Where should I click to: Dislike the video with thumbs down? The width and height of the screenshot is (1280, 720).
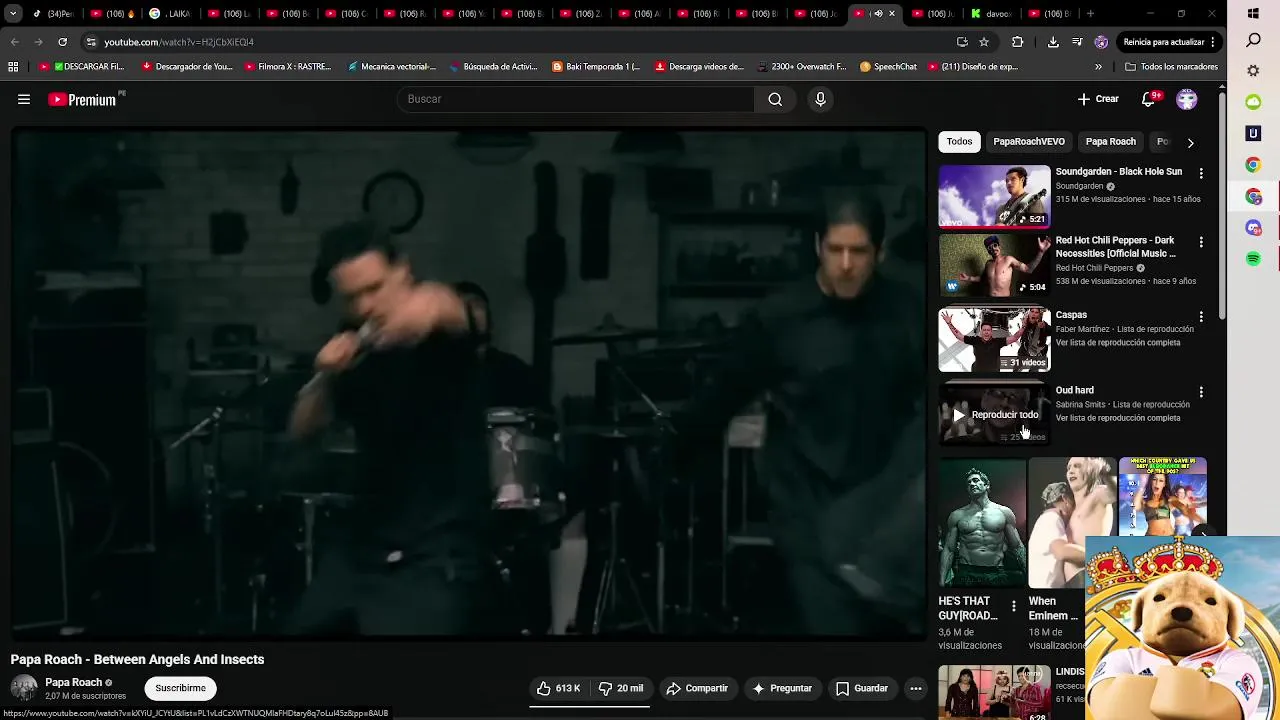click(x=620, y=688)
